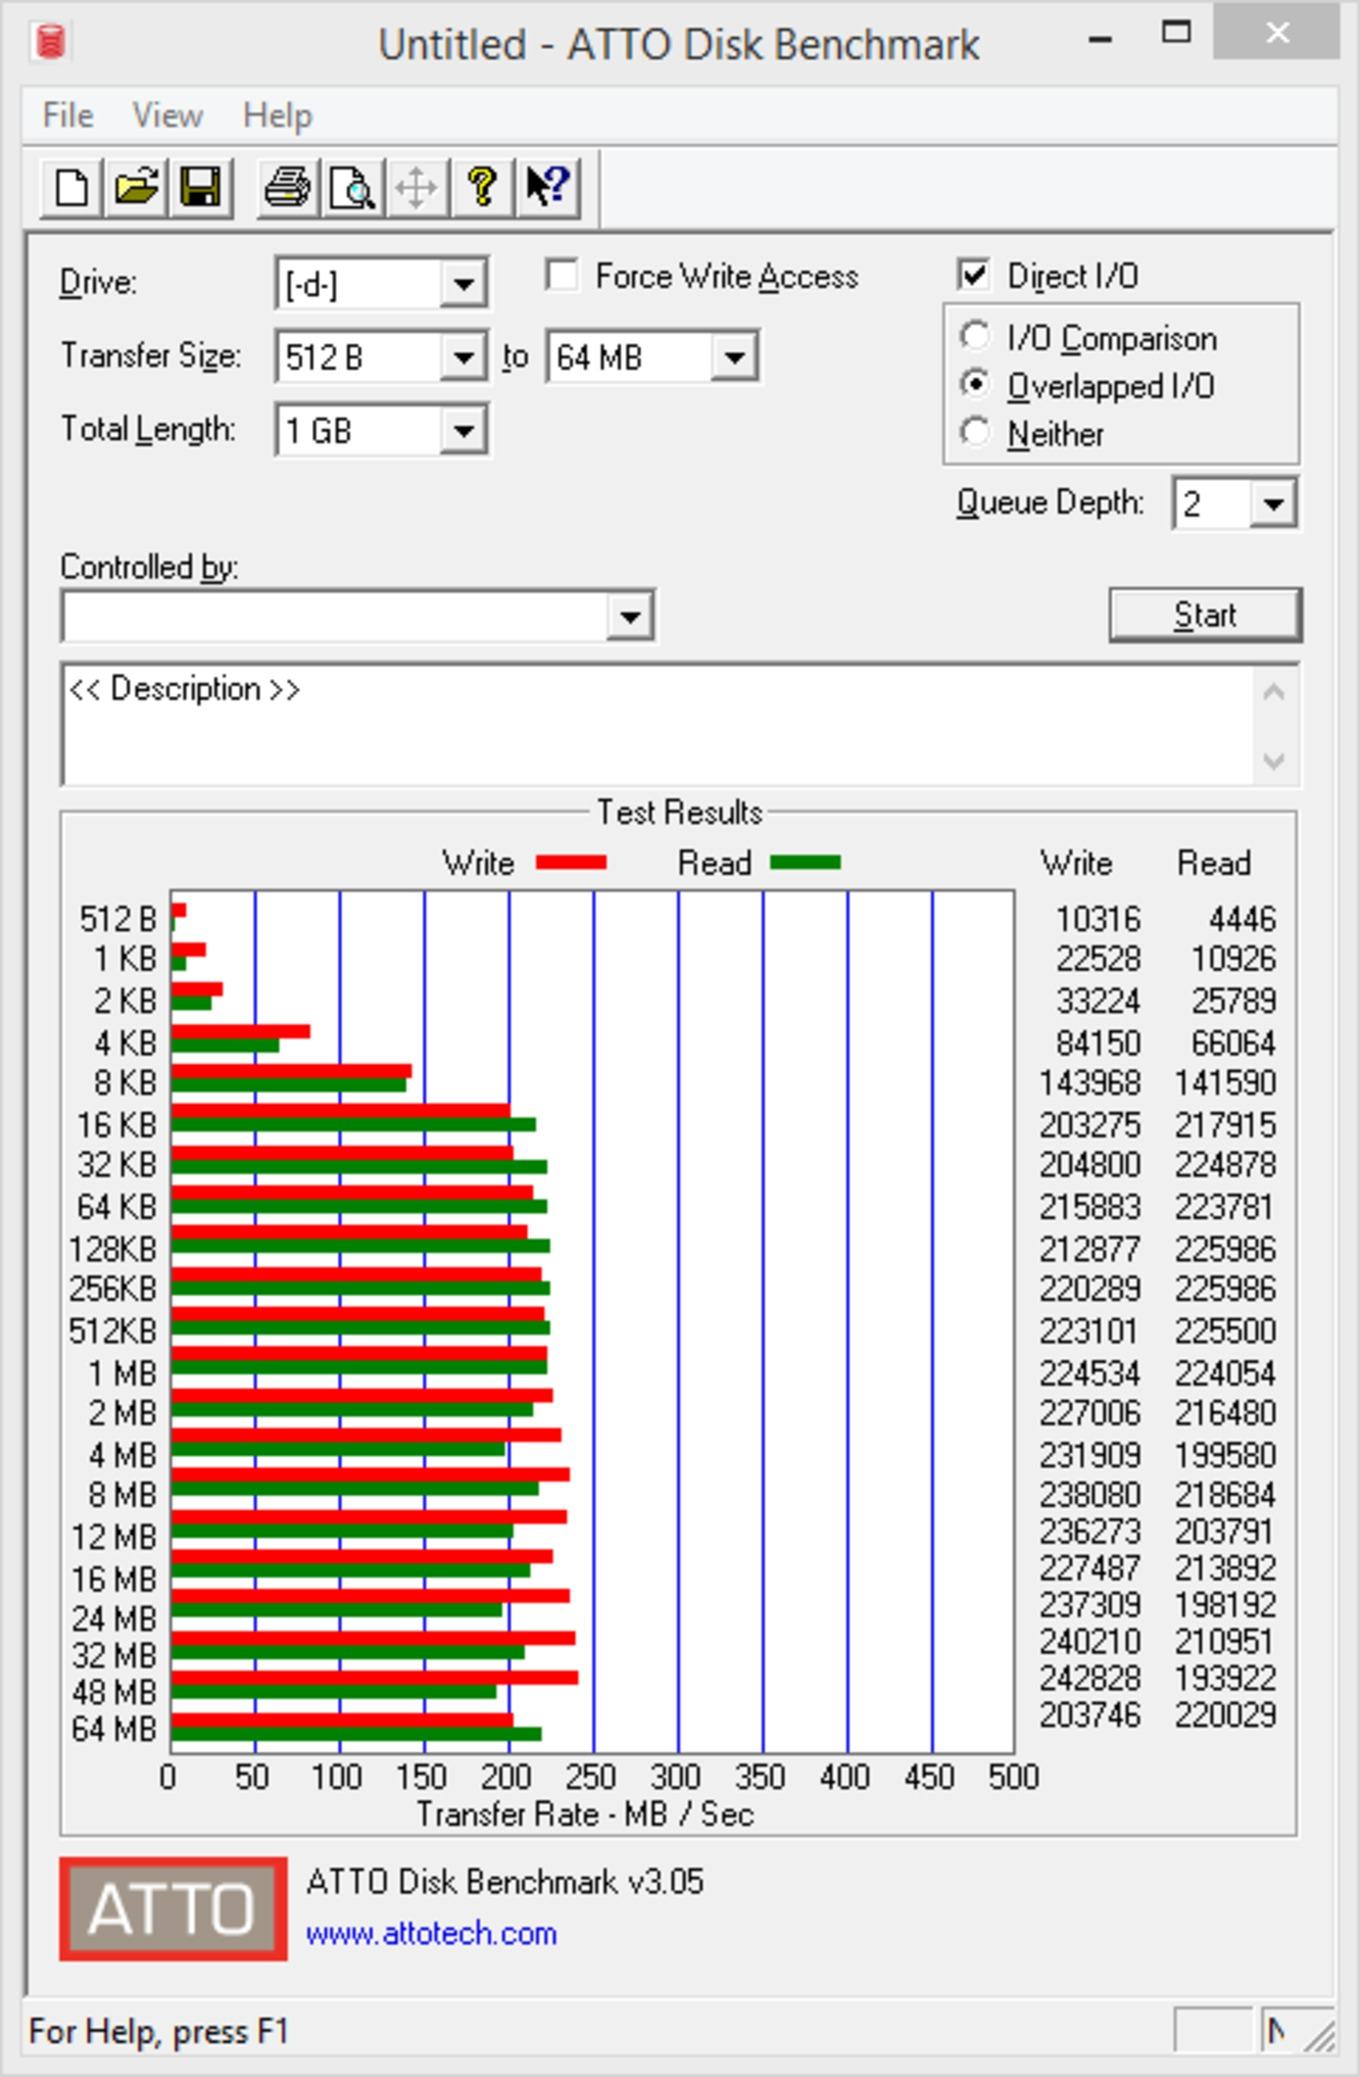Open the Queue Depth dropdown
Screen dimensions: 1360x2077
1273,504
